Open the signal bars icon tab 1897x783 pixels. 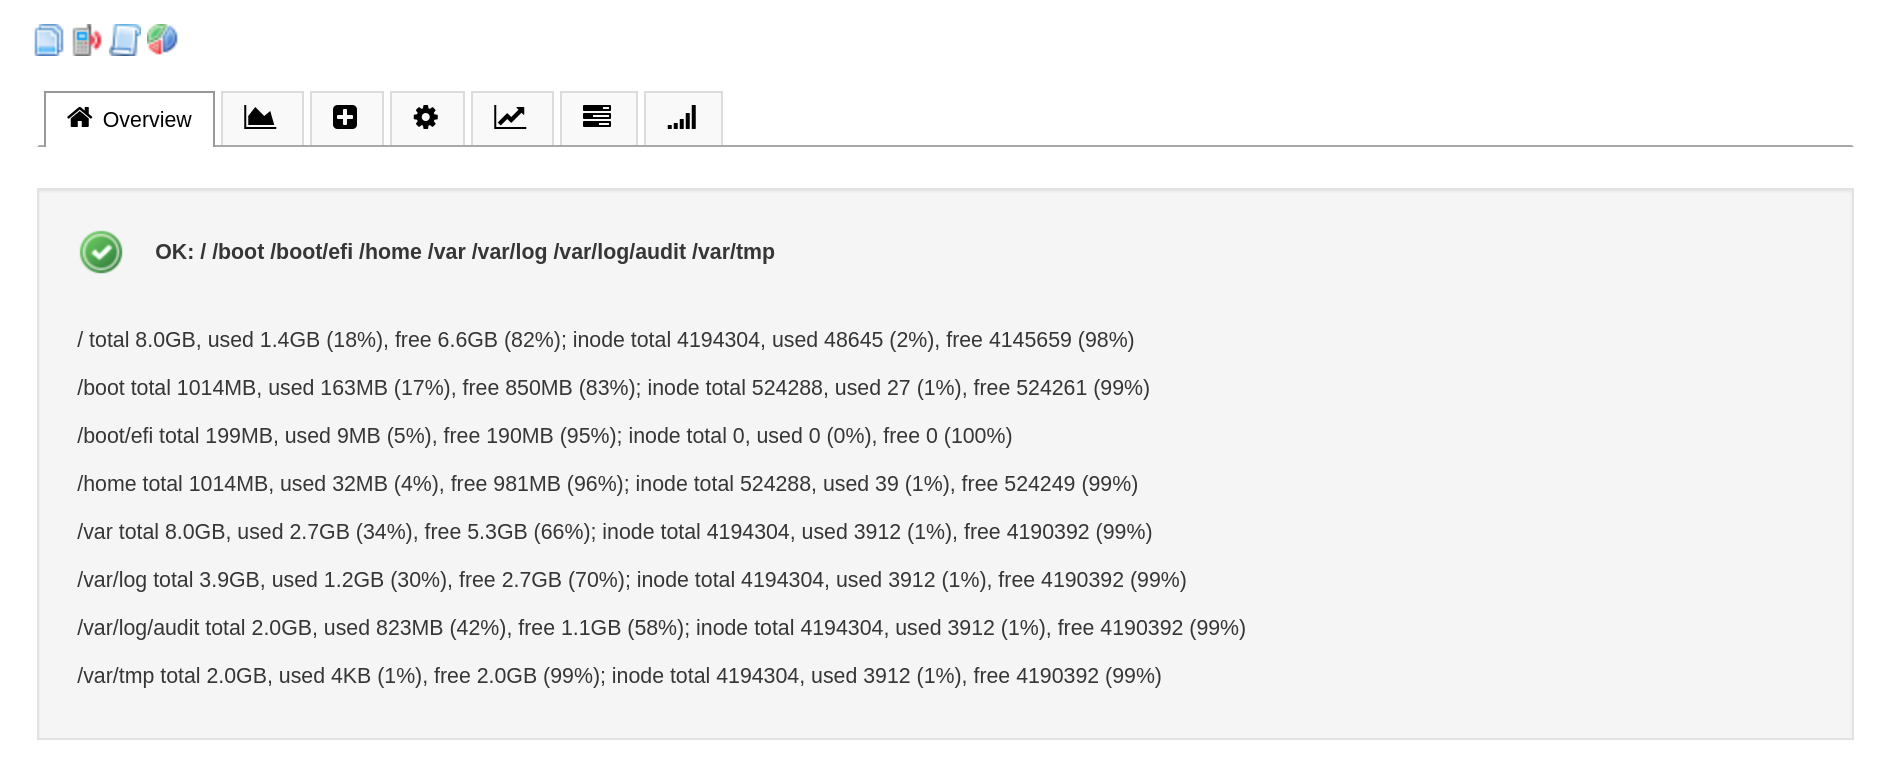point(683,118)
